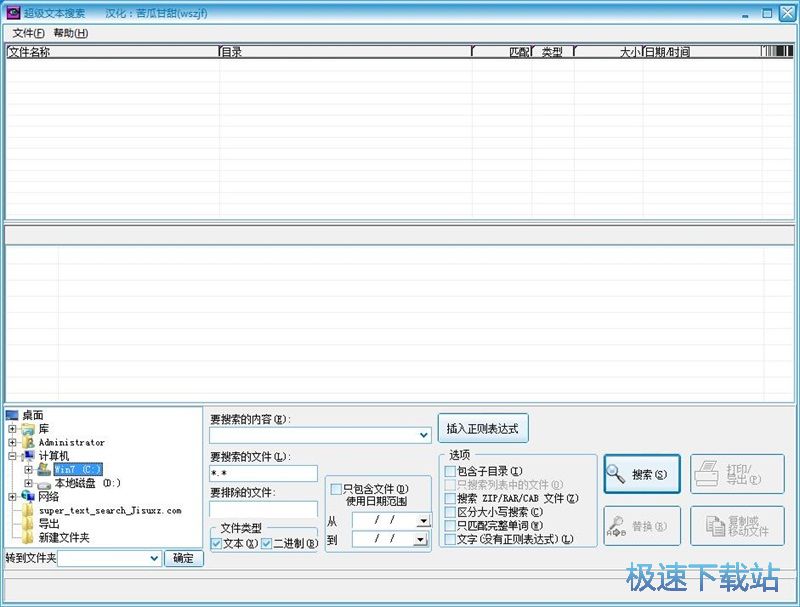Screen dimensions: 800x607
Task: Click the 打印/导出 button
Action: [x=737, y=474]
